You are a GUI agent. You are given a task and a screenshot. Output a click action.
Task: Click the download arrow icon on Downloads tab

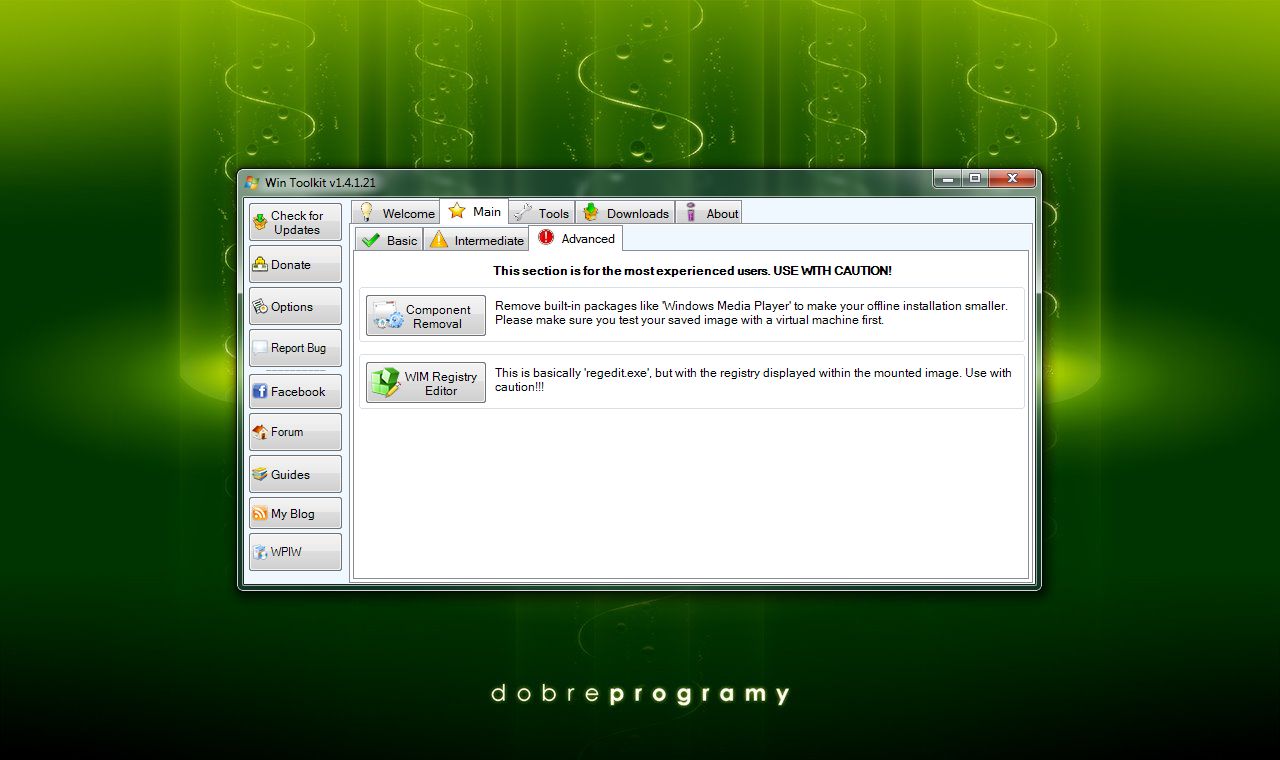[x=591, y=212]
